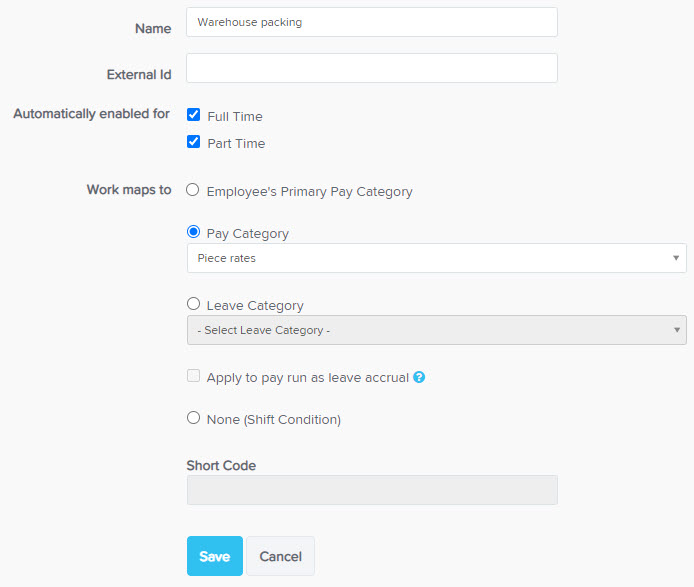Select Employee's Primary Pay Category radio option
694x587 pixels.
tap(193, 190)
